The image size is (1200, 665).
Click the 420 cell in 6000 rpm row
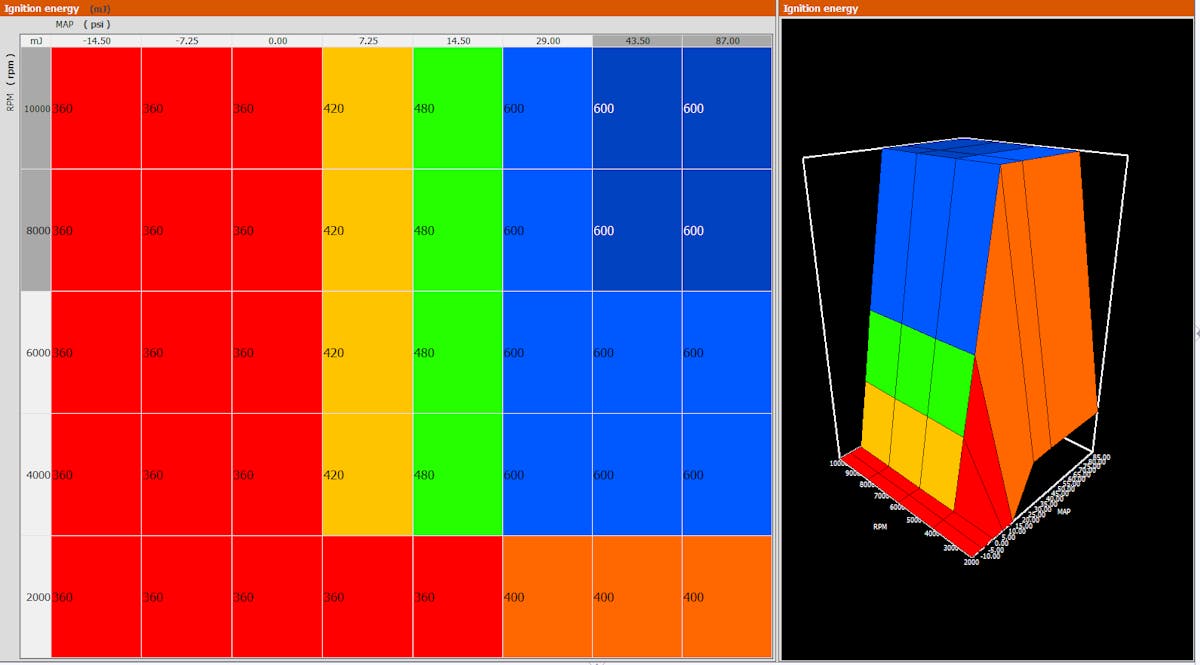point(367,353)
